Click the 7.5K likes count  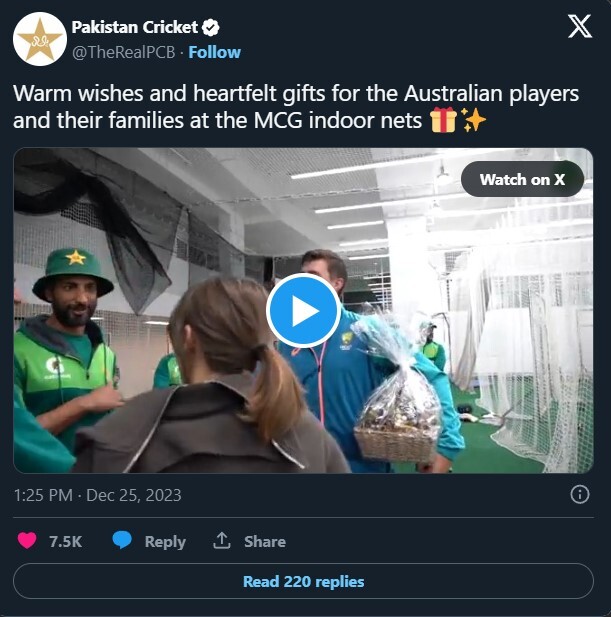tap(65, 541)
